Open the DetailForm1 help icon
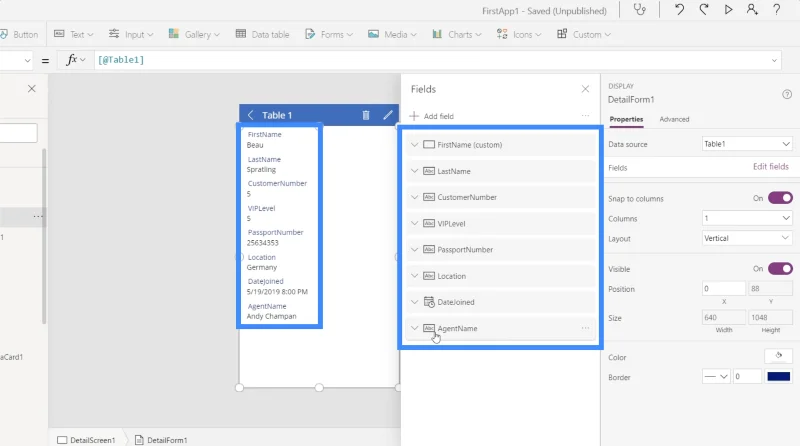 coord(787,94)
